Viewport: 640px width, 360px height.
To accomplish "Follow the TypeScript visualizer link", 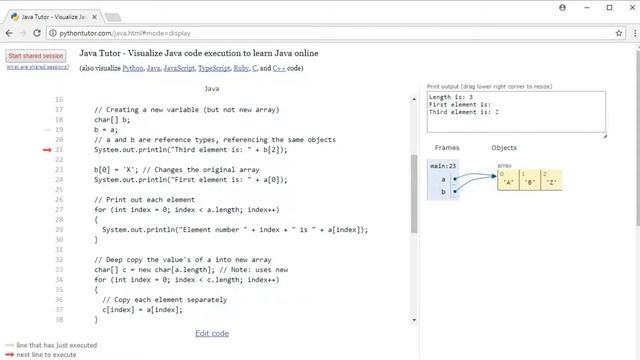I will coord(214,68).
